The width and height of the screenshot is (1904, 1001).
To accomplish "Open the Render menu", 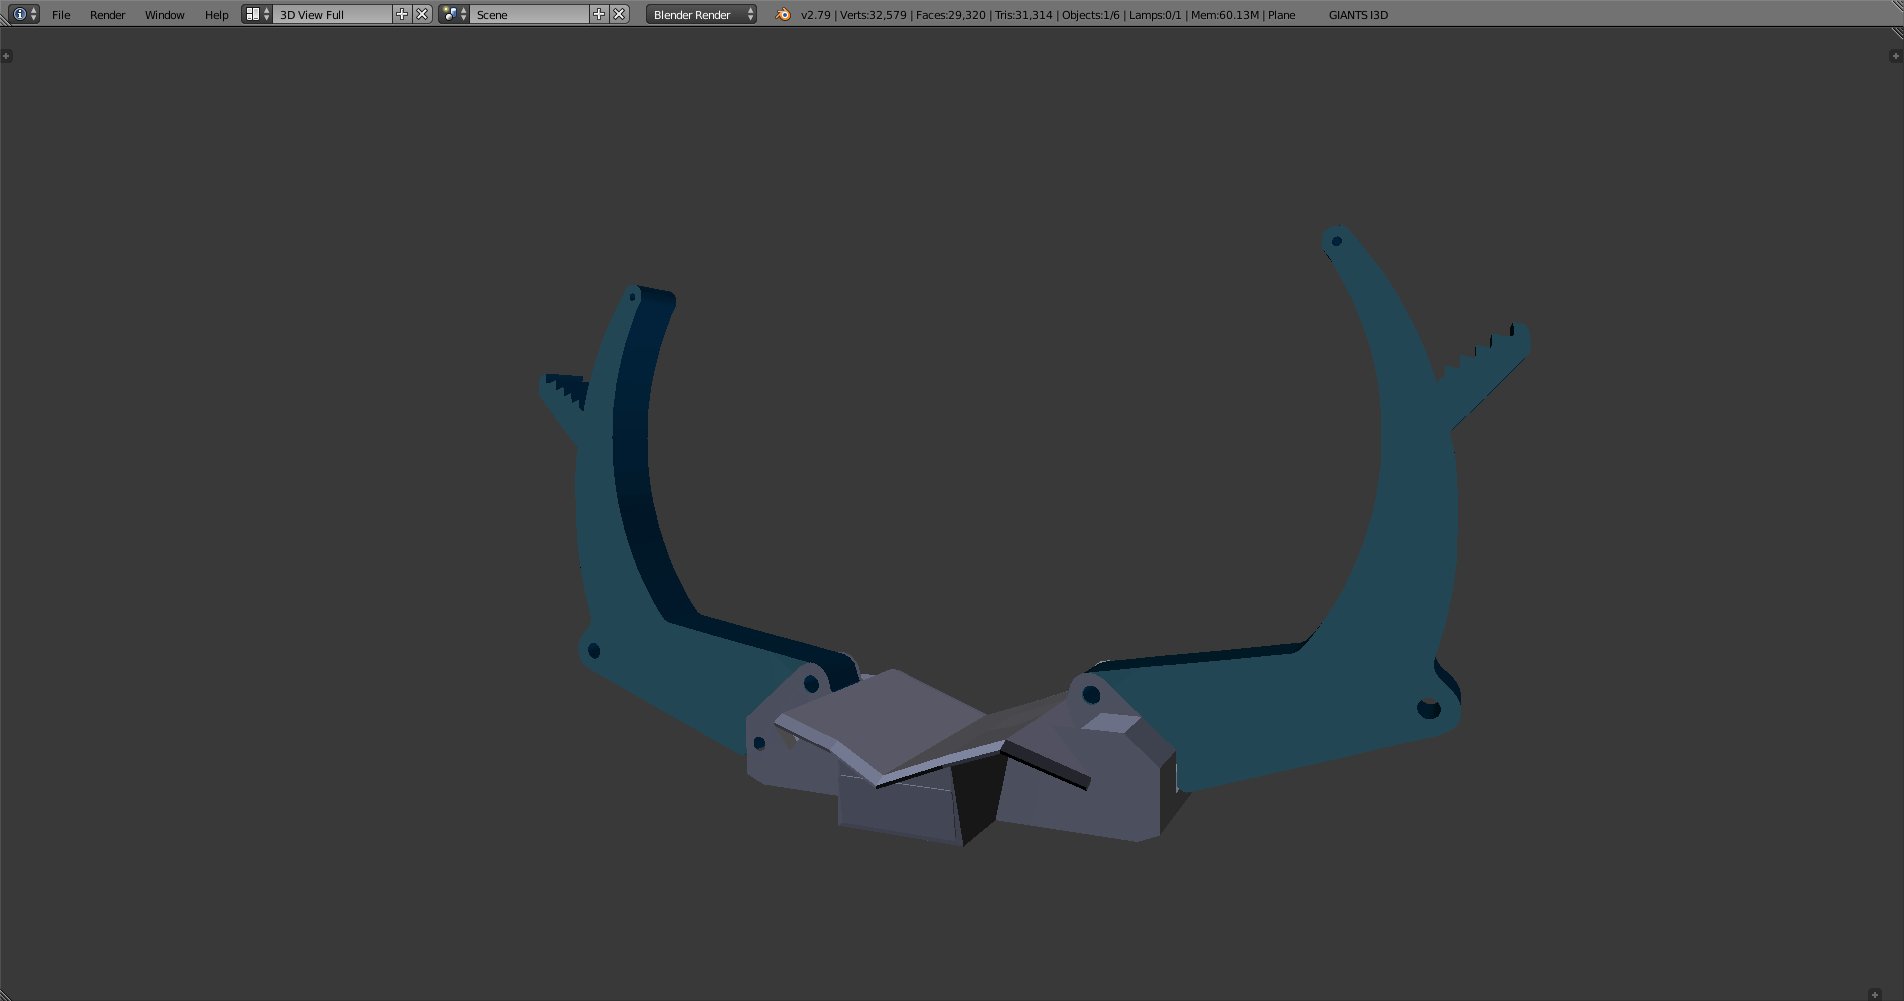I will pyautogui.click(x=107, y=15).
